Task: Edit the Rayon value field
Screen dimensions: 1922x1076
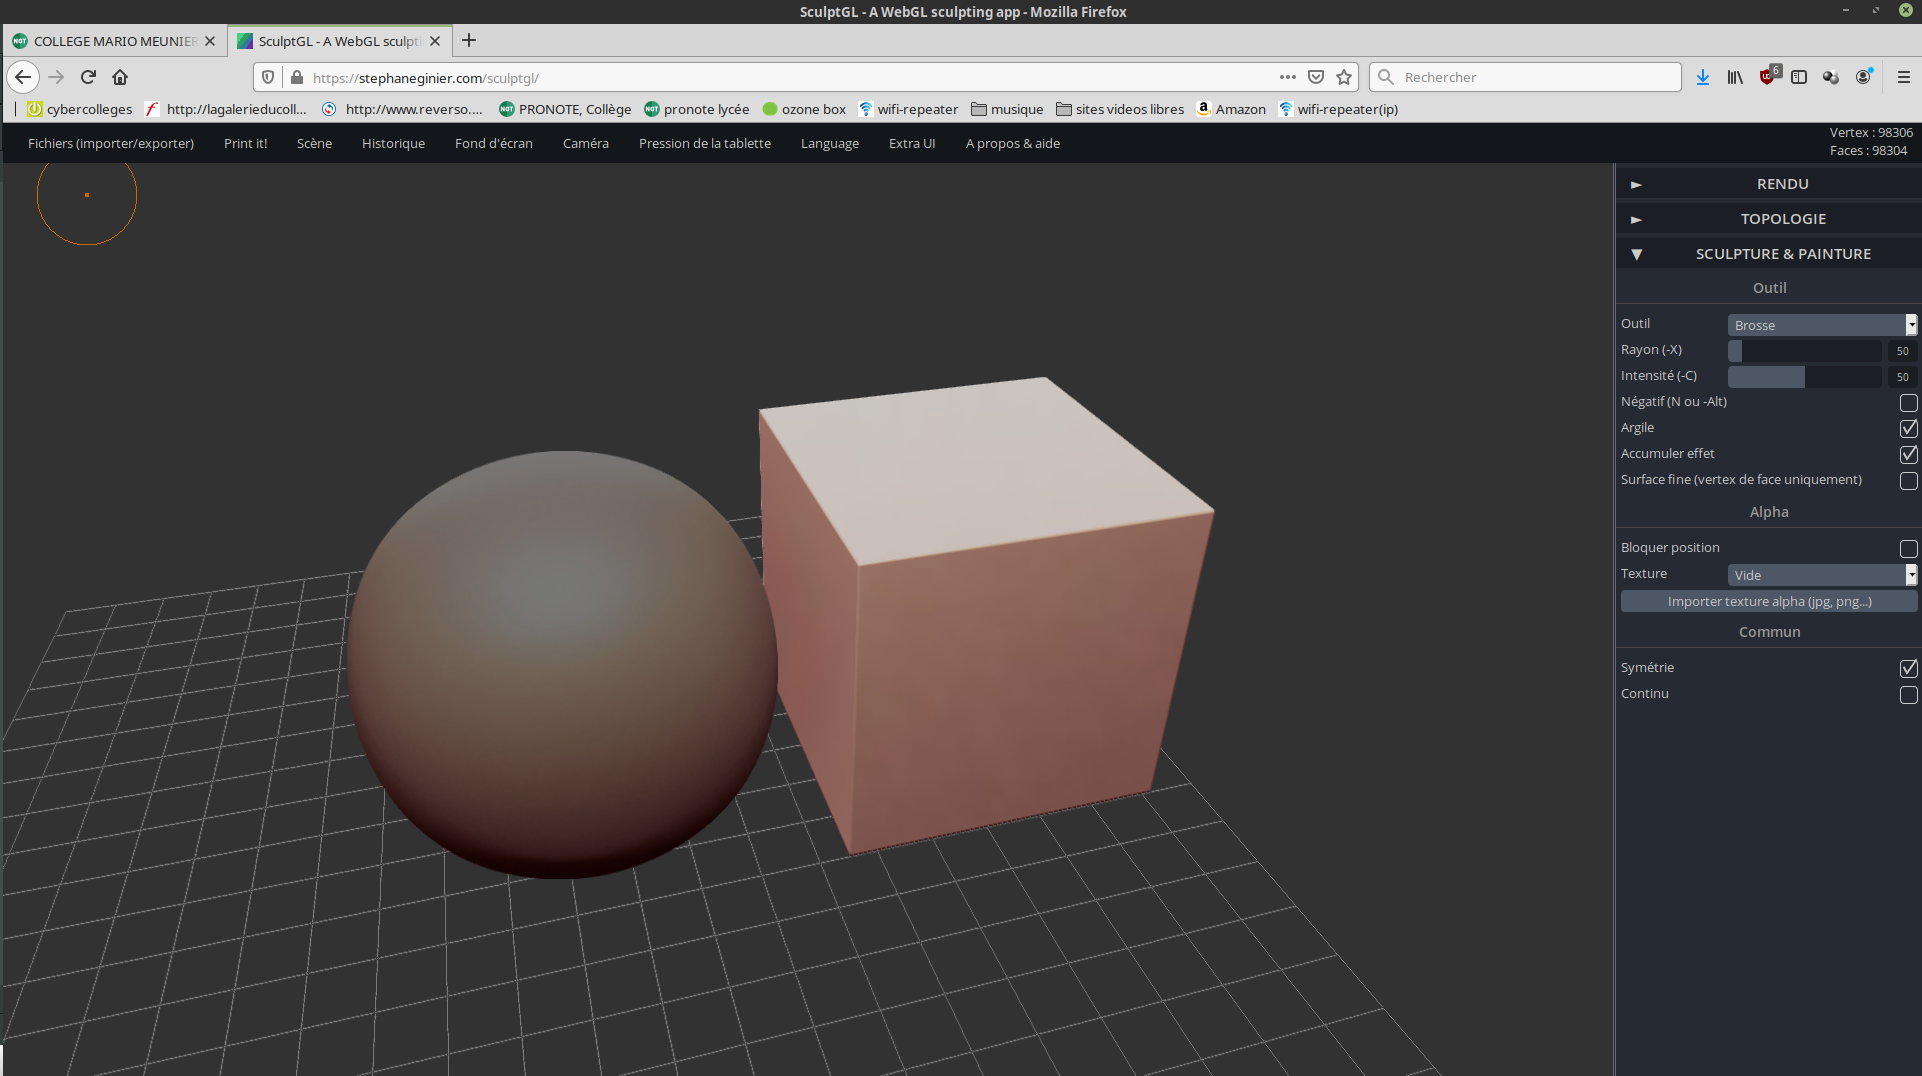Action: [x=1902, y=350]
